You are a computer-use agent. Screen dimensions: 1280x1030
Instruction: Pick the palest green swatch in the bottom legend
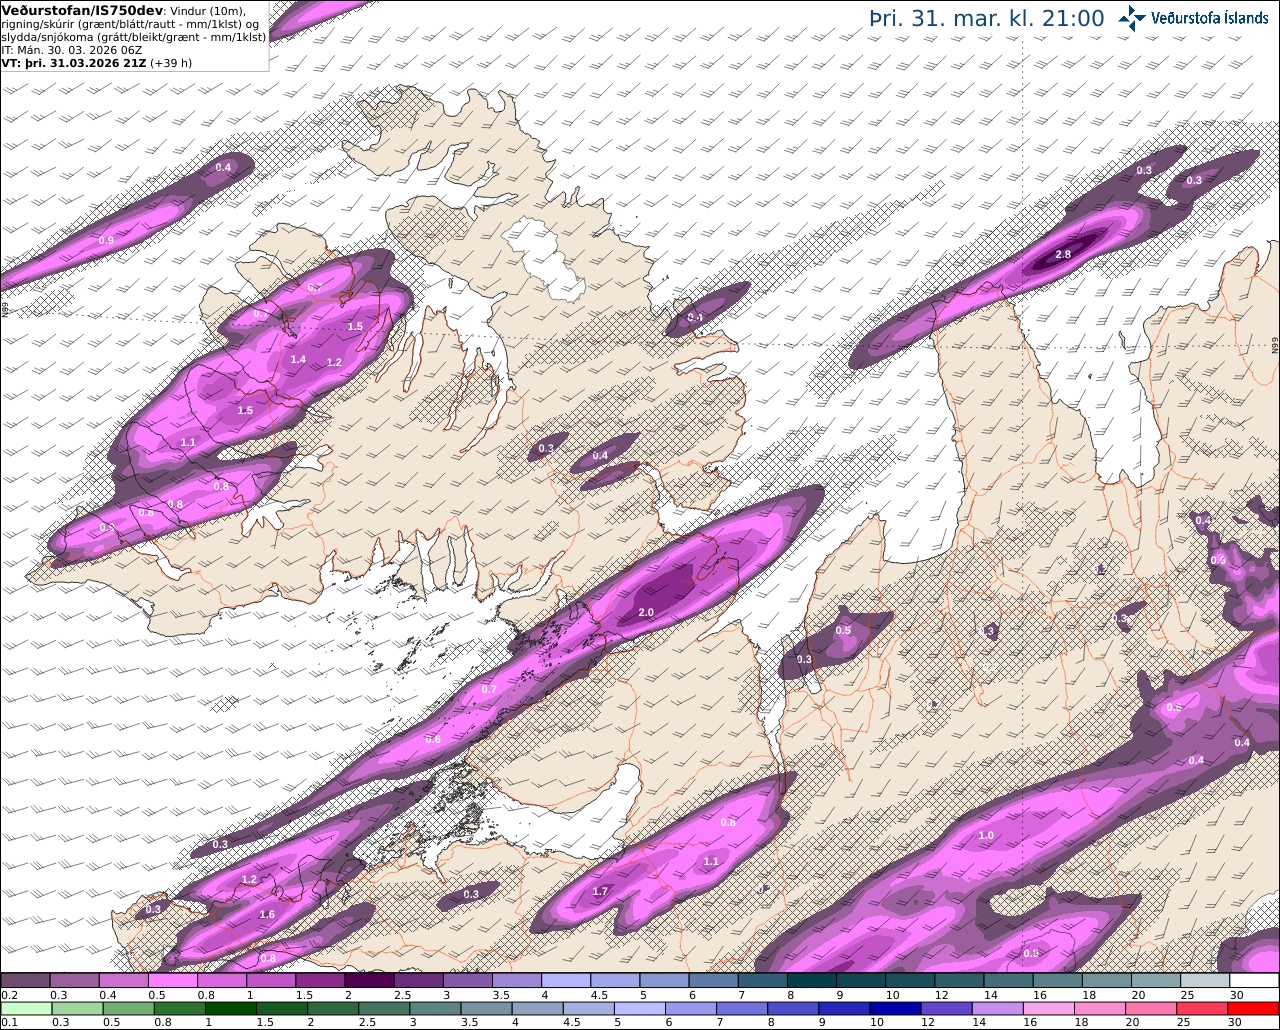click(x=25, y=1008)
